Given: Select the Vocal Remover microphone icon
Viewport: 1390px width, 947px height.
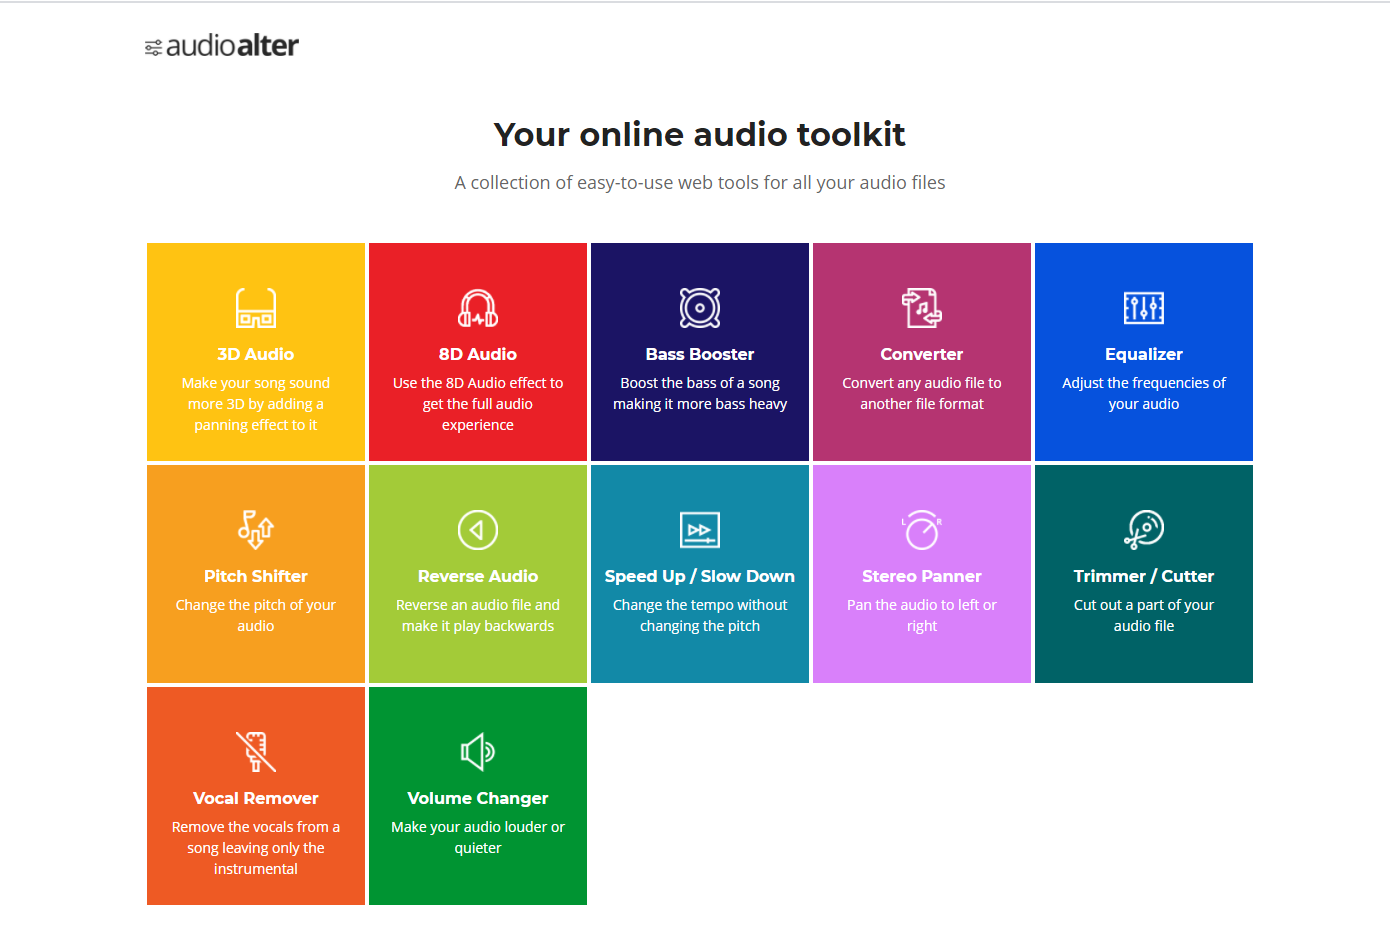Looking at the screenshot, I should [256, 752].
